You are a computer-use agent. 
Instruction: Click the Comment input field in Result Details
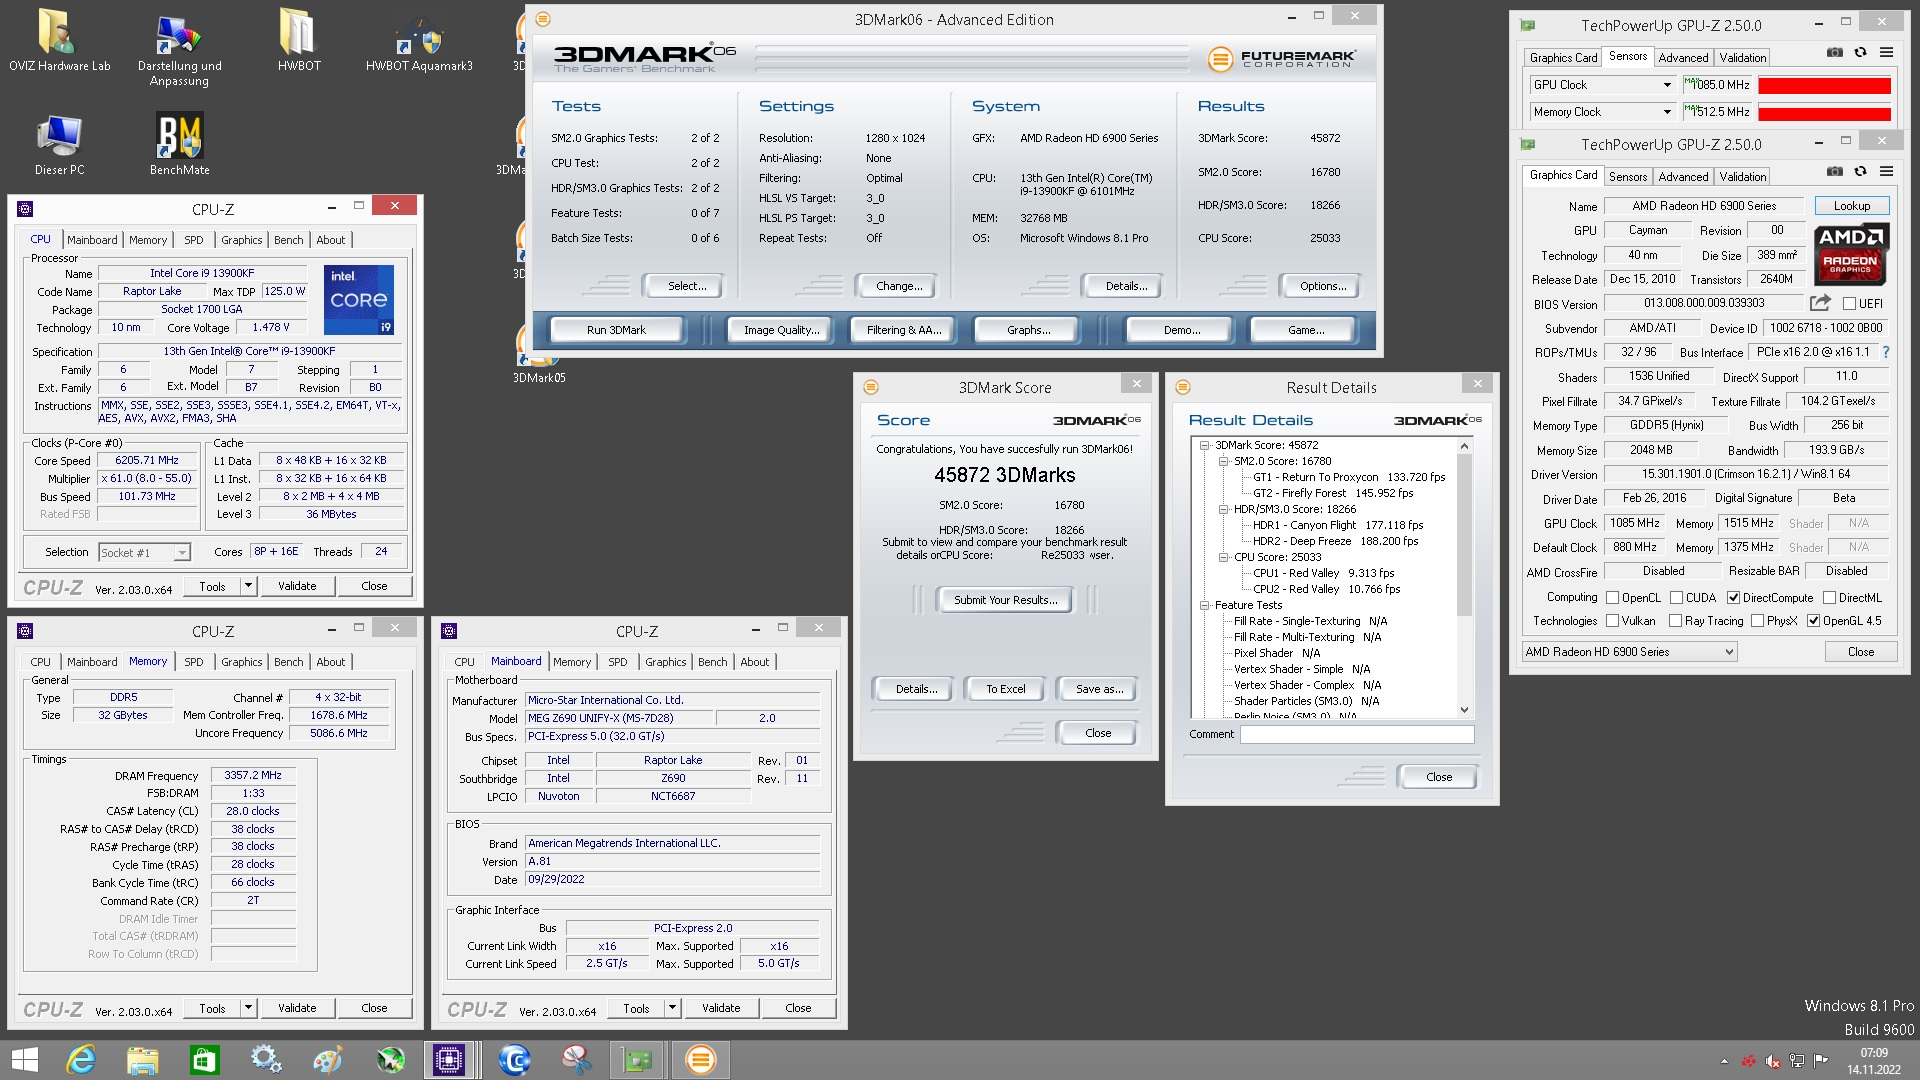click(x=1357, y=734)
